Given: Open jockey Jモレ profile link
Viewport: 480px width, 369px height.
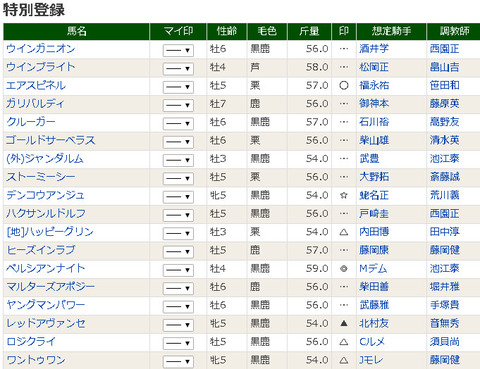Looking at the screenshot, I should [371, 361].
